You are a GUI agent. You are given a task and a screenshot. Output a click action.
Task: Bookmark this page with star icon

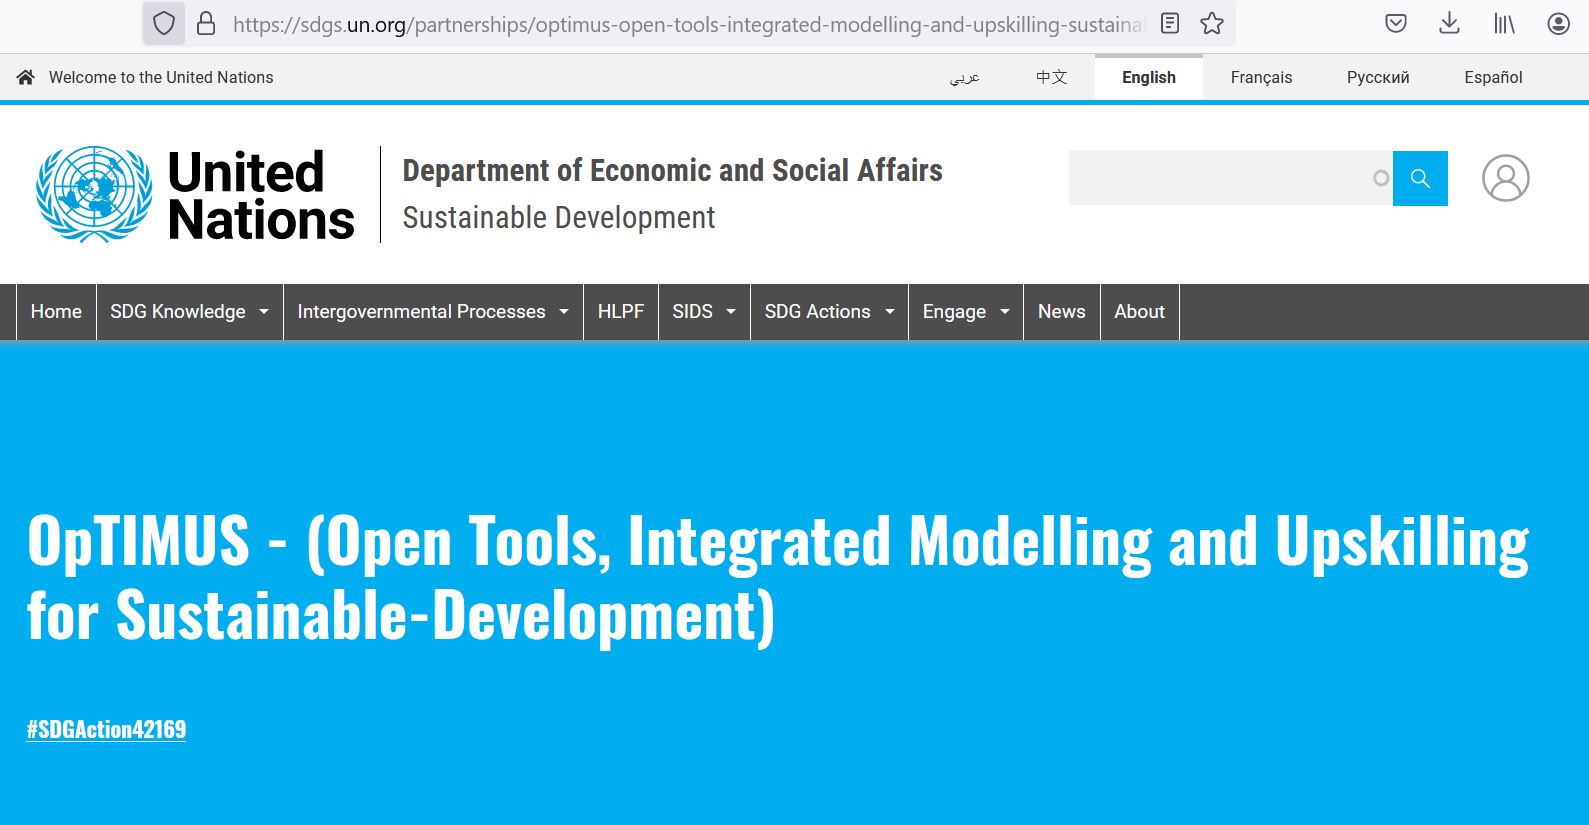pos(1212,24)
